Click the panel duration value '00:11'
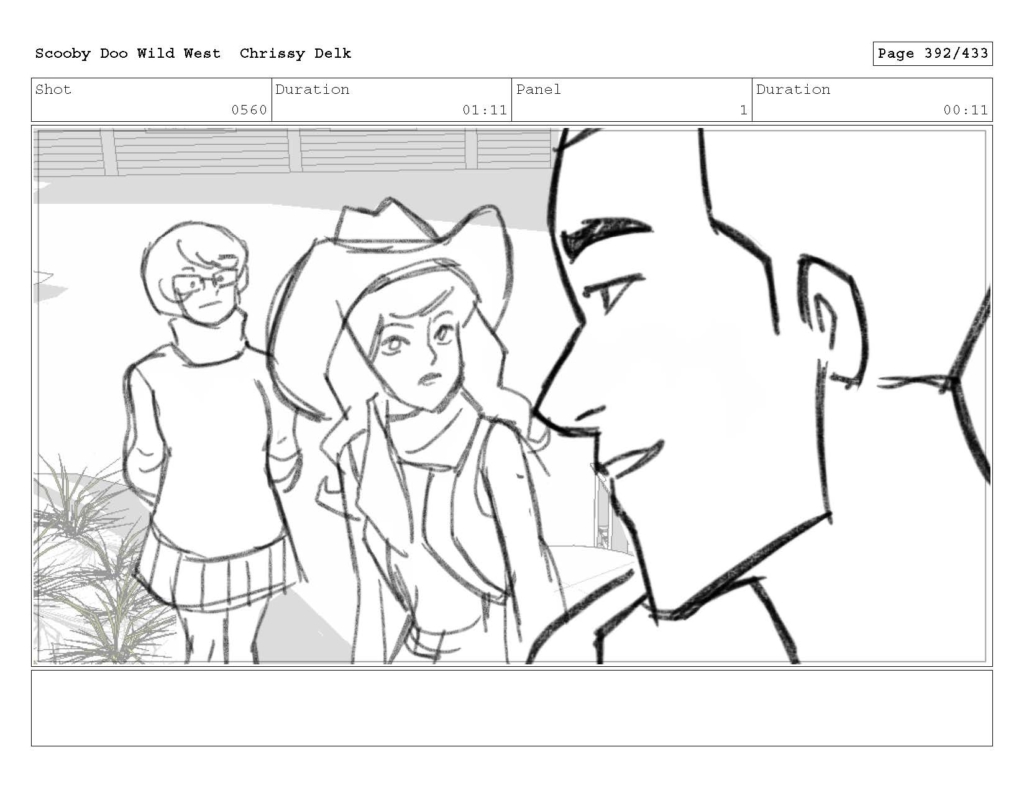This screenshot has width=1024, height=793. [x=965, y=110]
